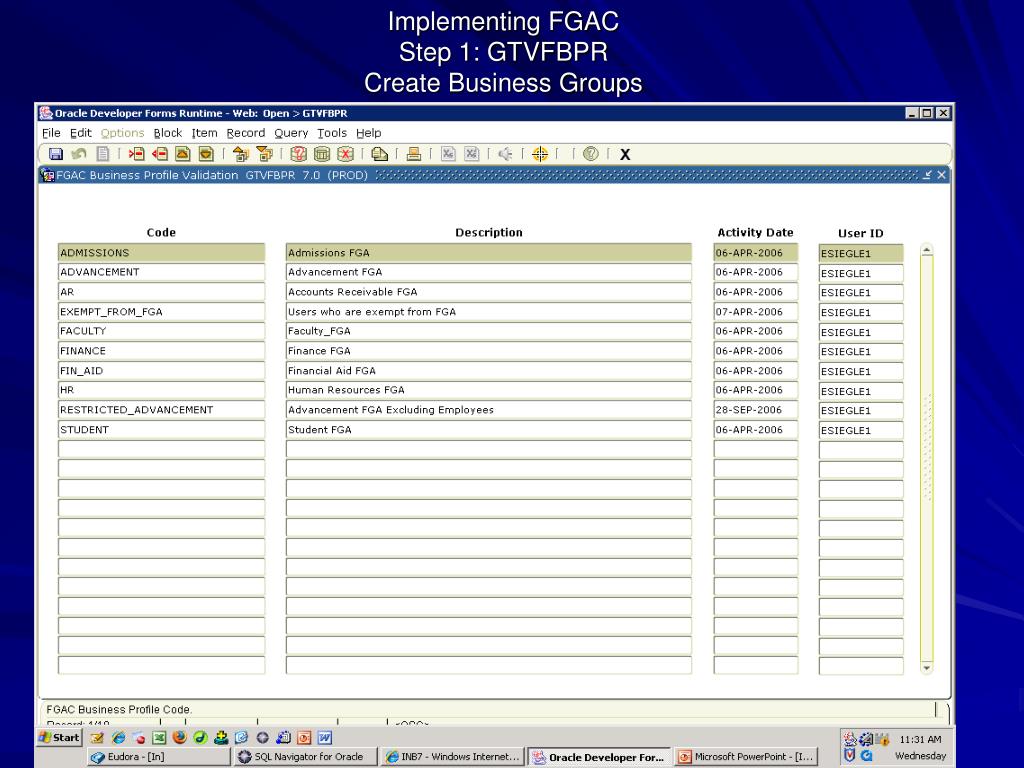Switch to INB7 - Windows Internet taskbar button

pyautogui.click(x=452, y=757)
